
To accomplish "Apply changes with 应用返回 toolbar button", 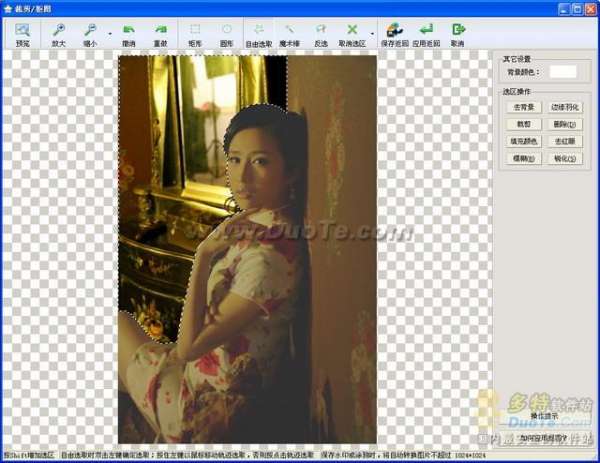I will [x=427, y=35].
